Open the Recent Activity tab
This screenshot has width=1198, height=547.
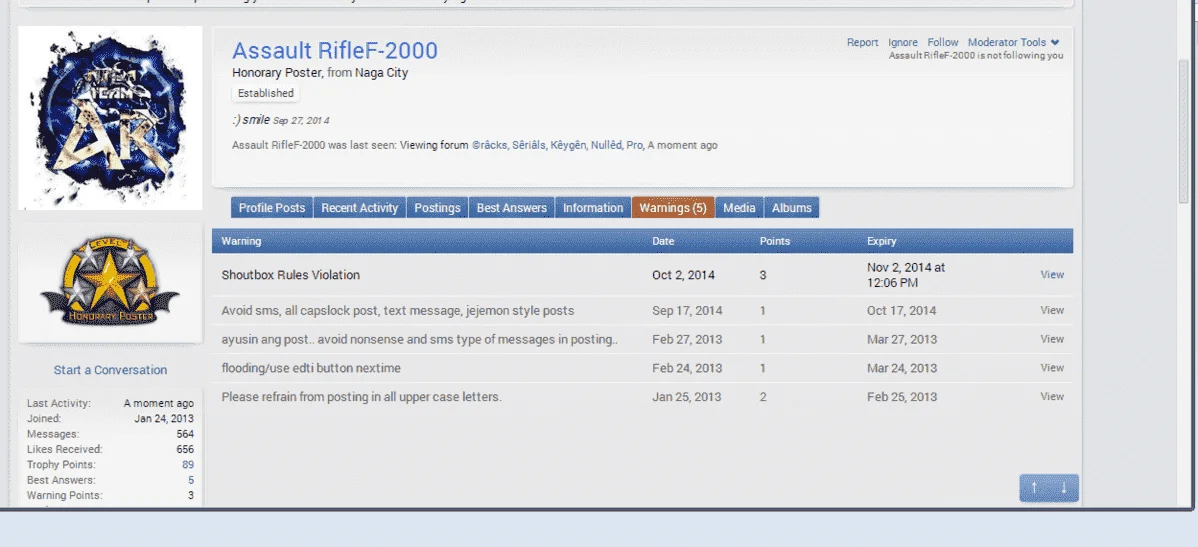tap(360, 208)
